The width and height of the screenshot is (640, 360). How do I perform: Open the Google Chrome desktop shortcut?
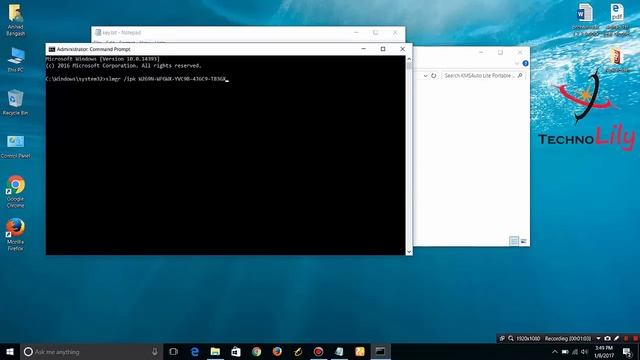click(16, 192)
